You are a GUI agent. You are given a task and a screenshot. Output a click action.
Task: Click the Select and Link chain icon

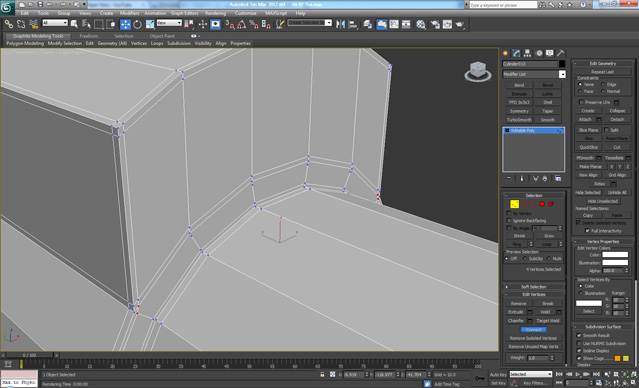click(9, 24)
